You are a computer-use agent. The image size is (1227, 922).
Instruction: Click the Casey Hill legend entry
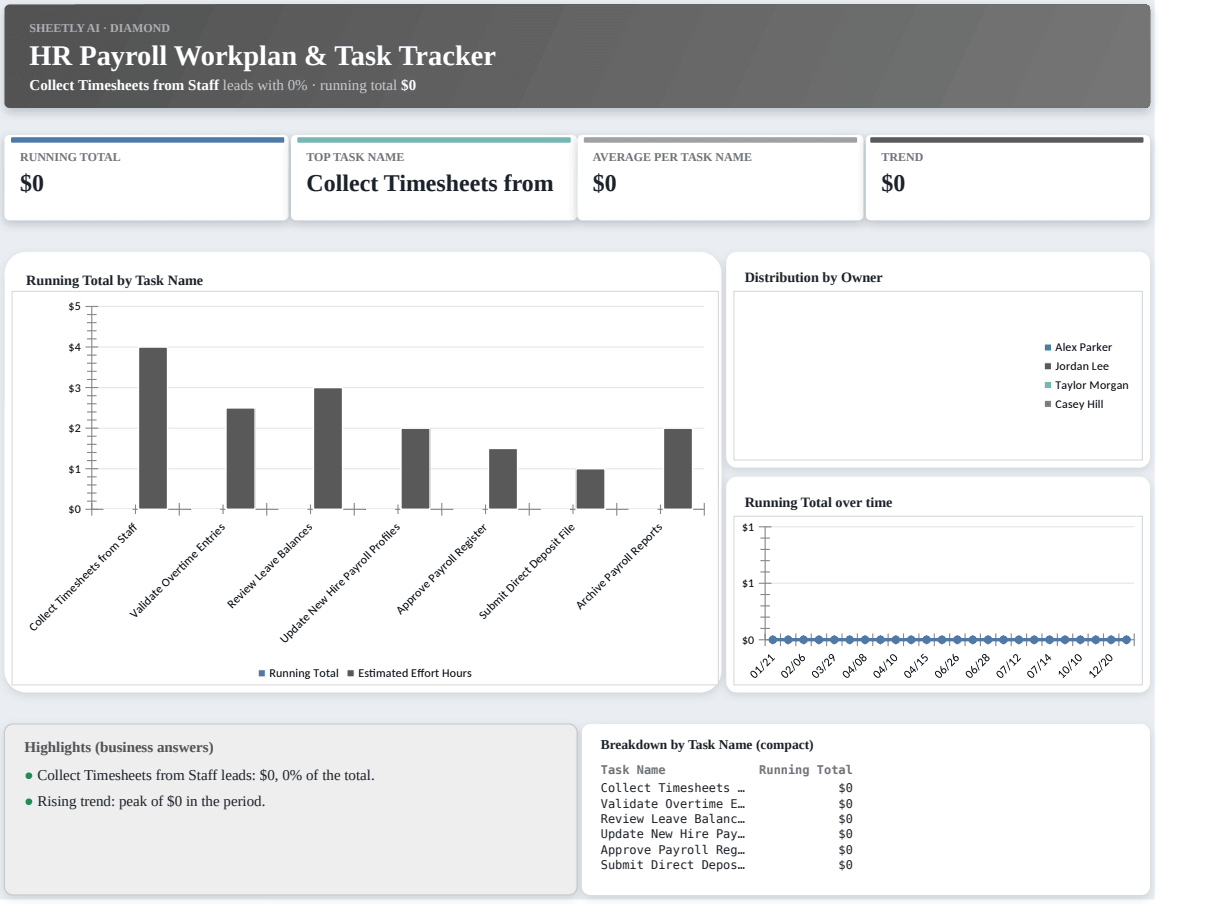pyautogui.click(x=1074, y=404)
